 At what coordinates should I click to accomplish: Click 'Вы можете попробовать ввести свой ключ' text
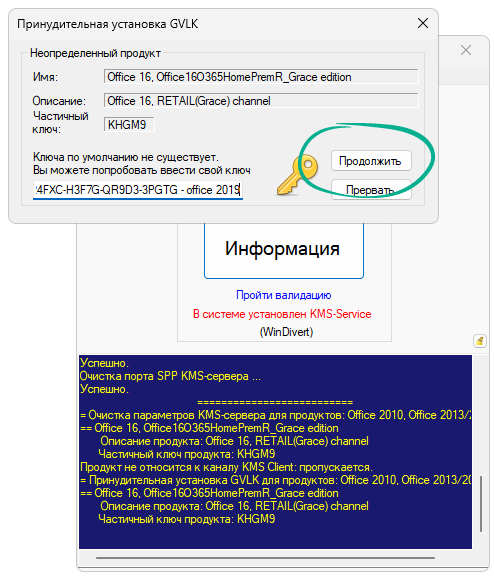click(x=142, y=170)
